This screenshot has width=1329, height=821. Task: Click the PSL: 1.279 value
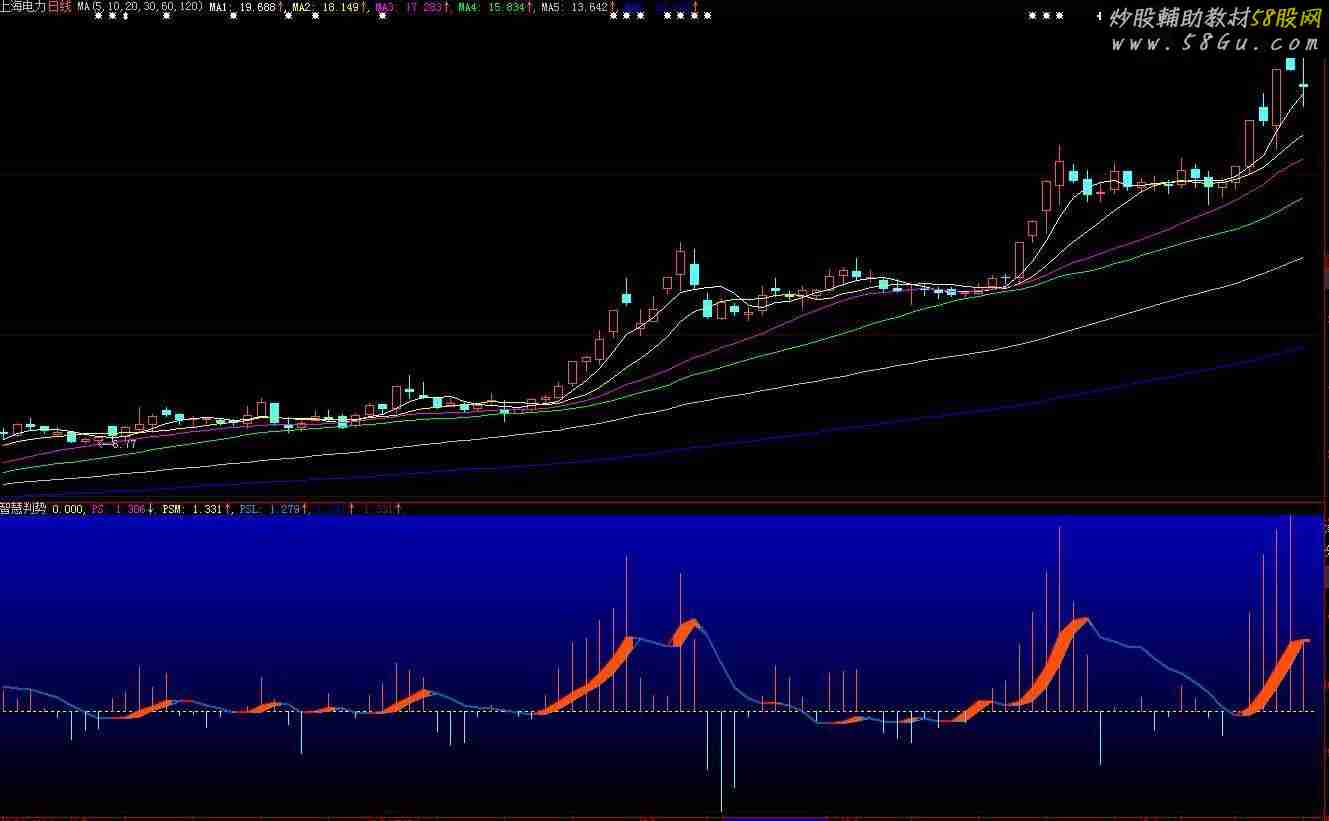pos(270,509)
